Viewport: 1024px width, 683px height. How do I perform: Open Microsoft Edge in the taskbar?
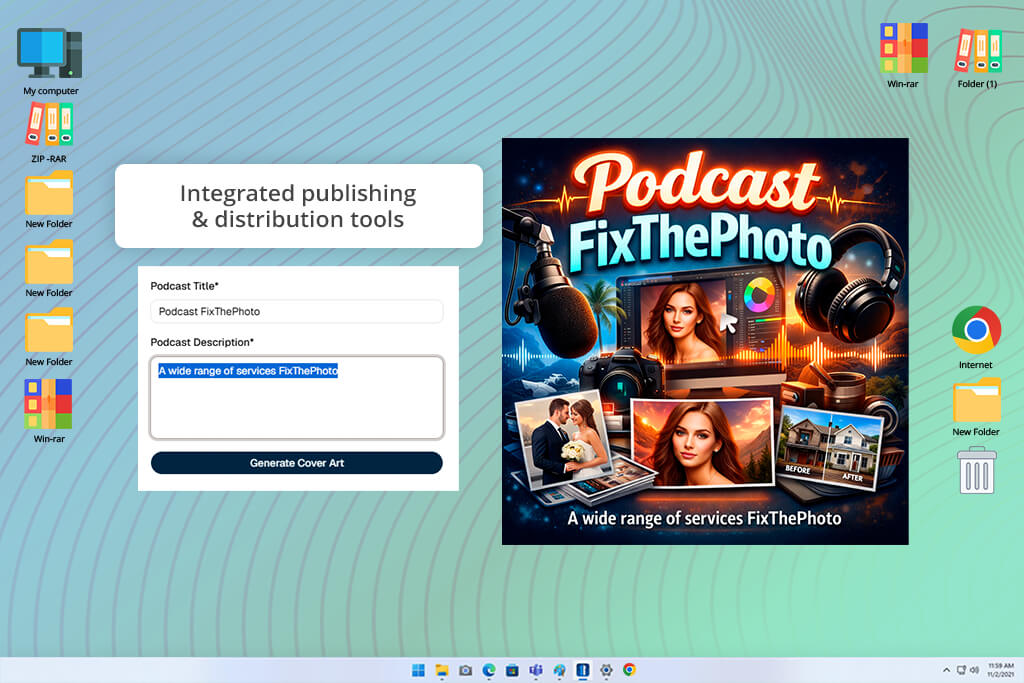489,670
